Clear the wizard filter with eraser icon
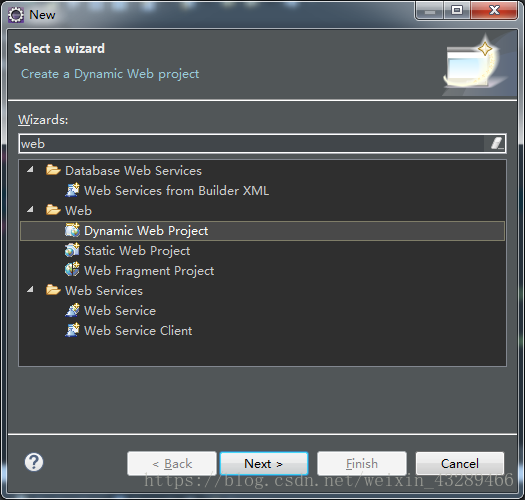 tap(497, 143)
